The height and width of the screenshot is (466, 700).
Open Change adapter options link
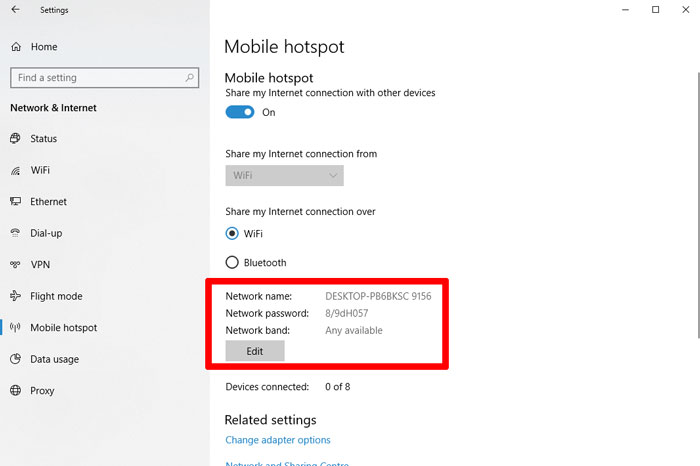[x=278, y=440]
